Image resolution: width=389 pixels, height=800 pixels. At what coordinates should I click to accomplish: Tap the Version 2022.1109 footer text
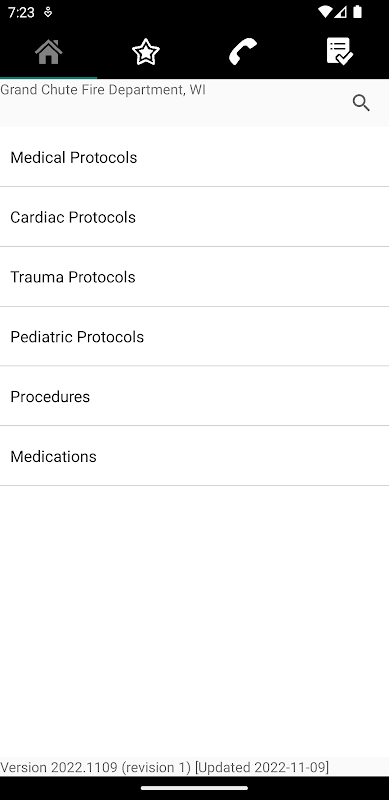click(164, 767)
